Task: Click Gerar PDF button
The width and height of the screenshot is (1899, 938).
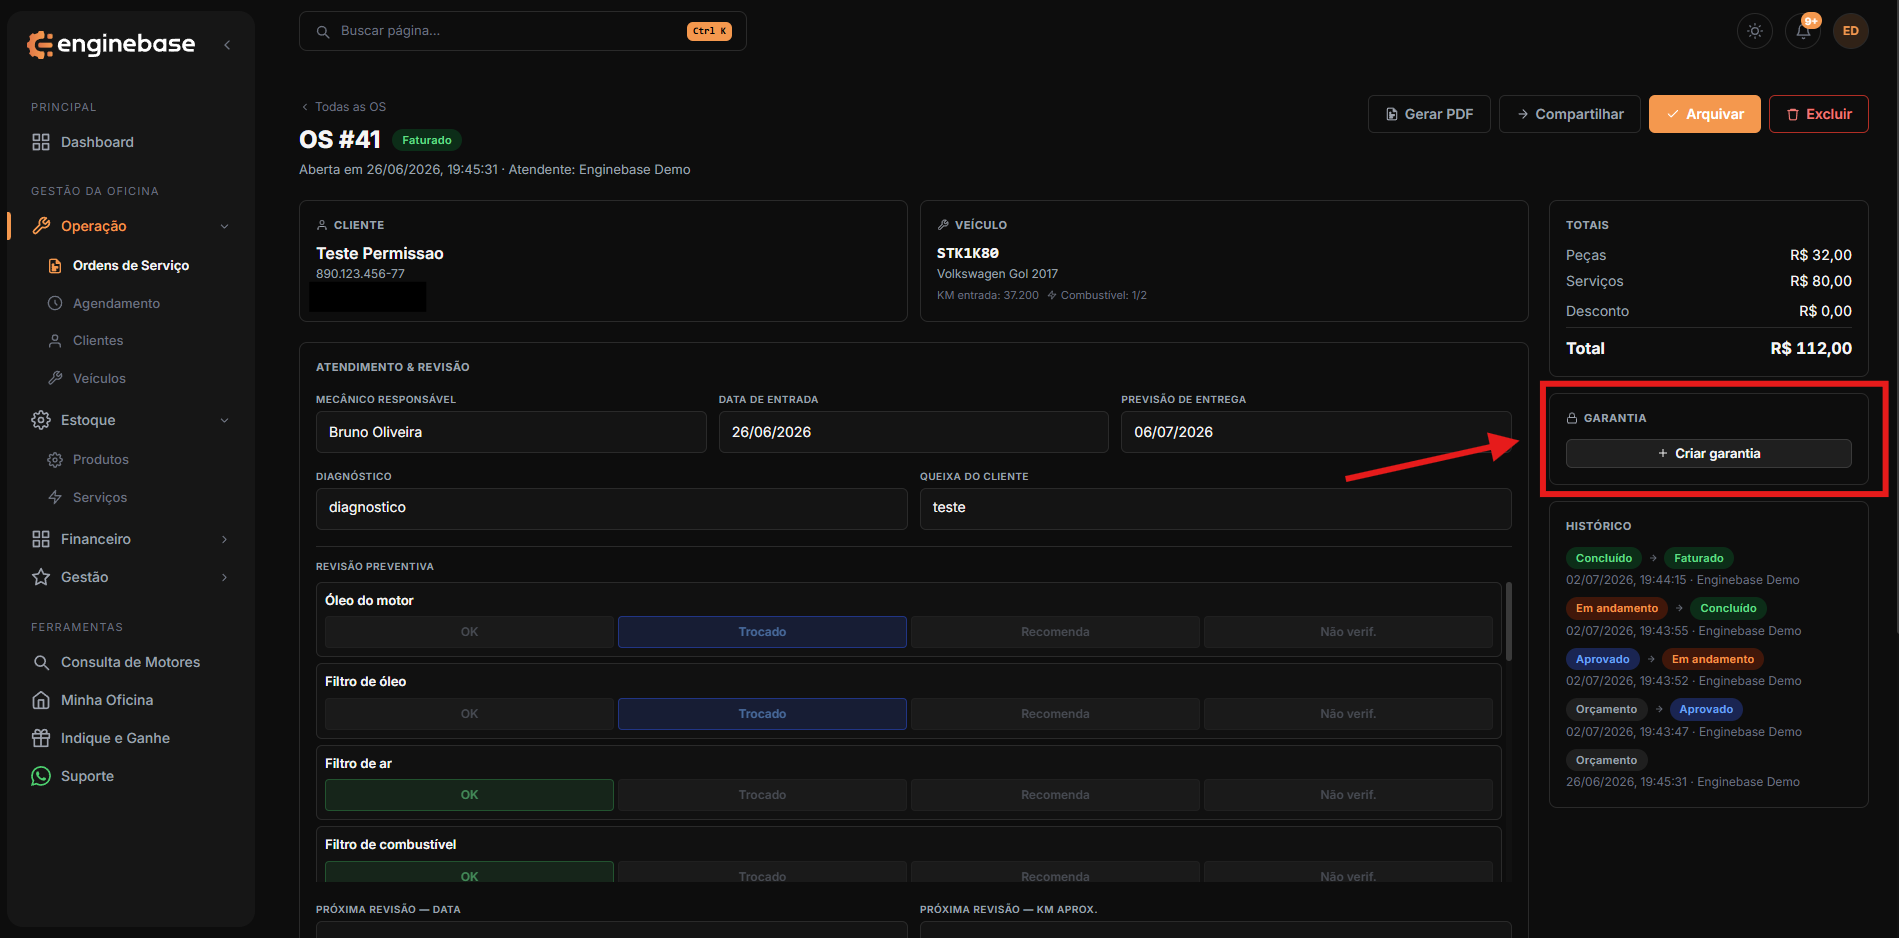Action: (x=1429, y=114)
